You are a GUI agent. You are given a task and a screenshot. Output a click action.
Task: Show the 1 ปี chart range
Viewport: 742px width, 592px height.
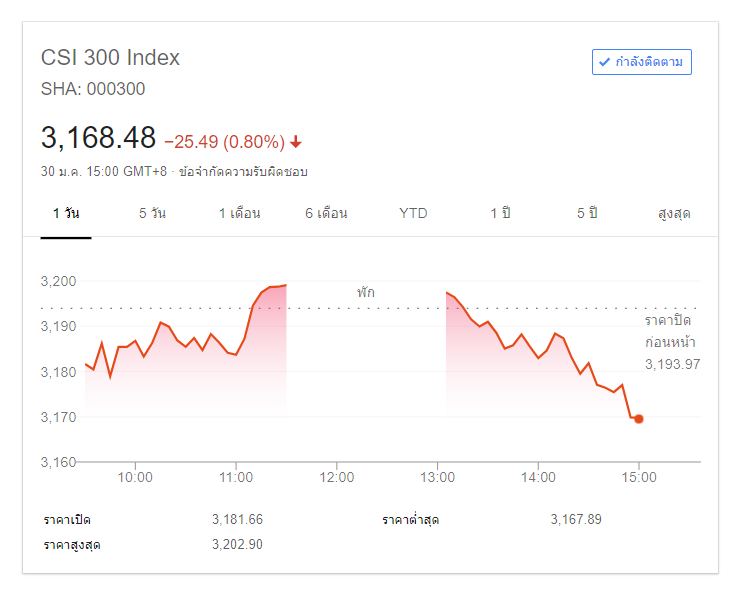coord(500,213)
